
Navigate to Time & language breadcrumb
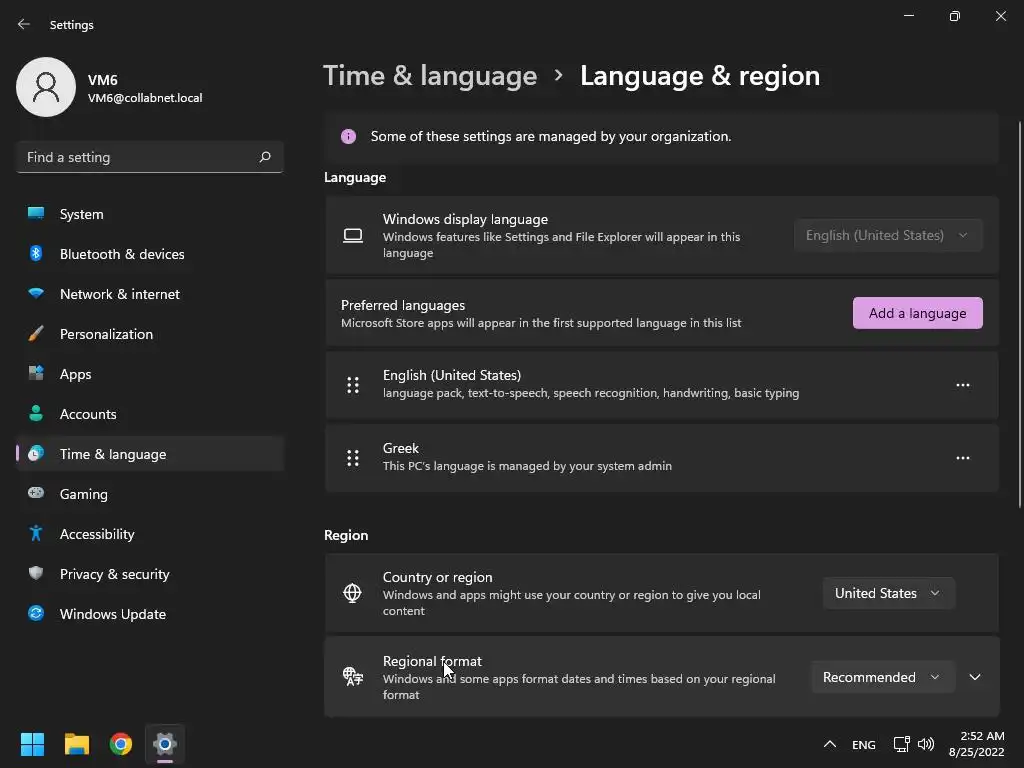tap(430, 76)
